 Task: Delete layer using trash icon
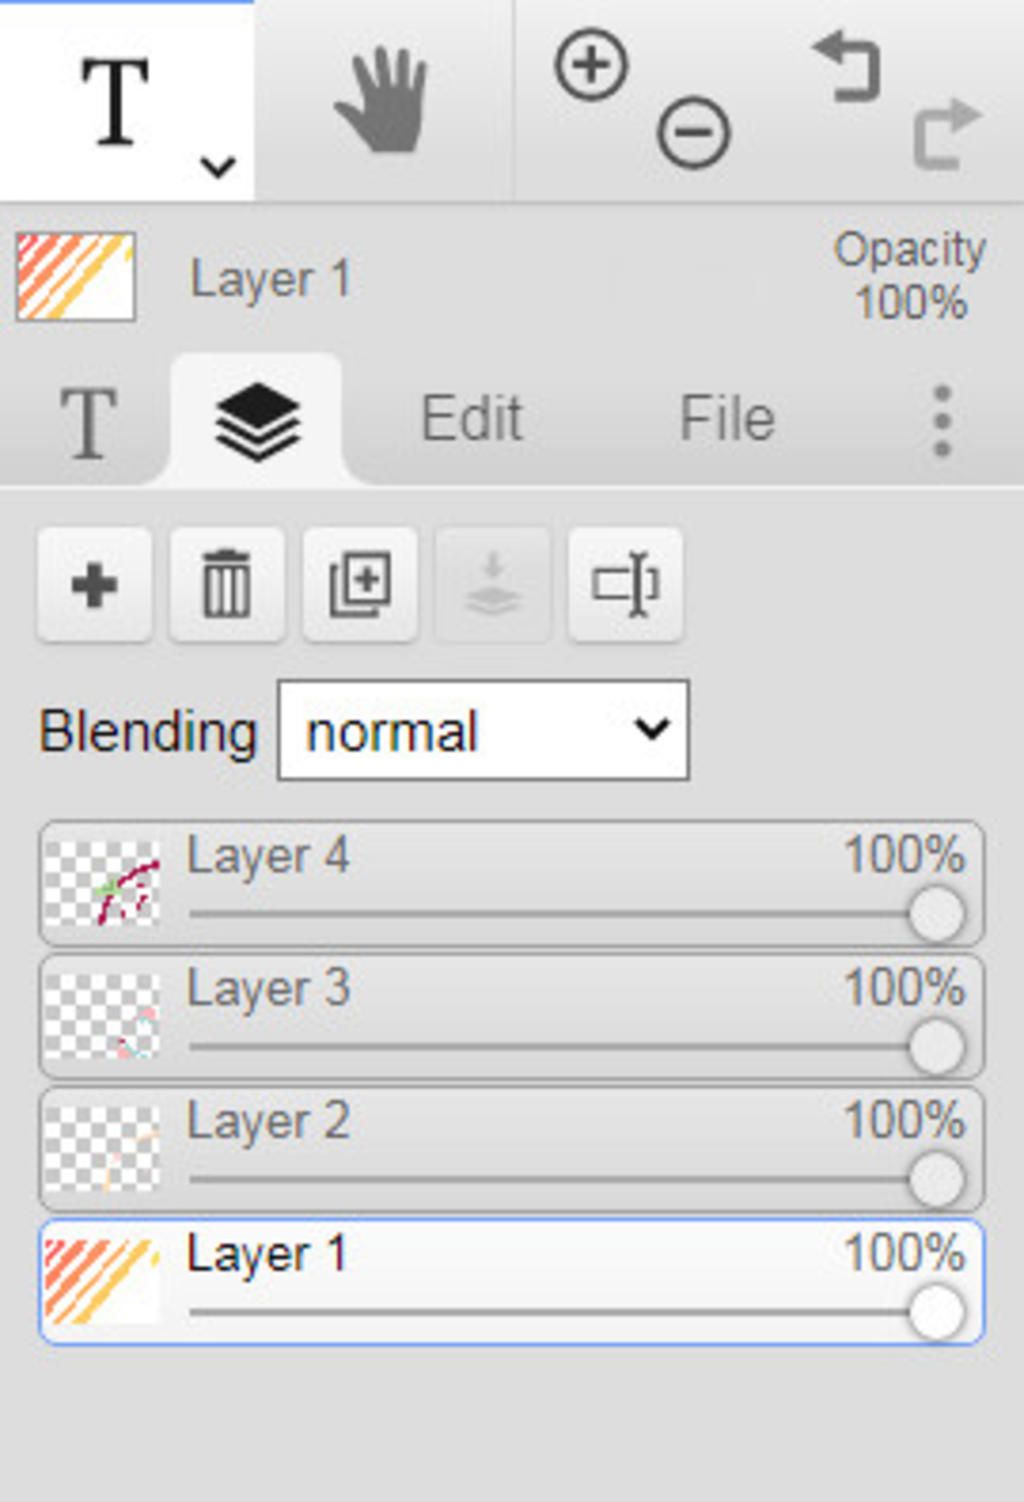[x=227, y=585]
